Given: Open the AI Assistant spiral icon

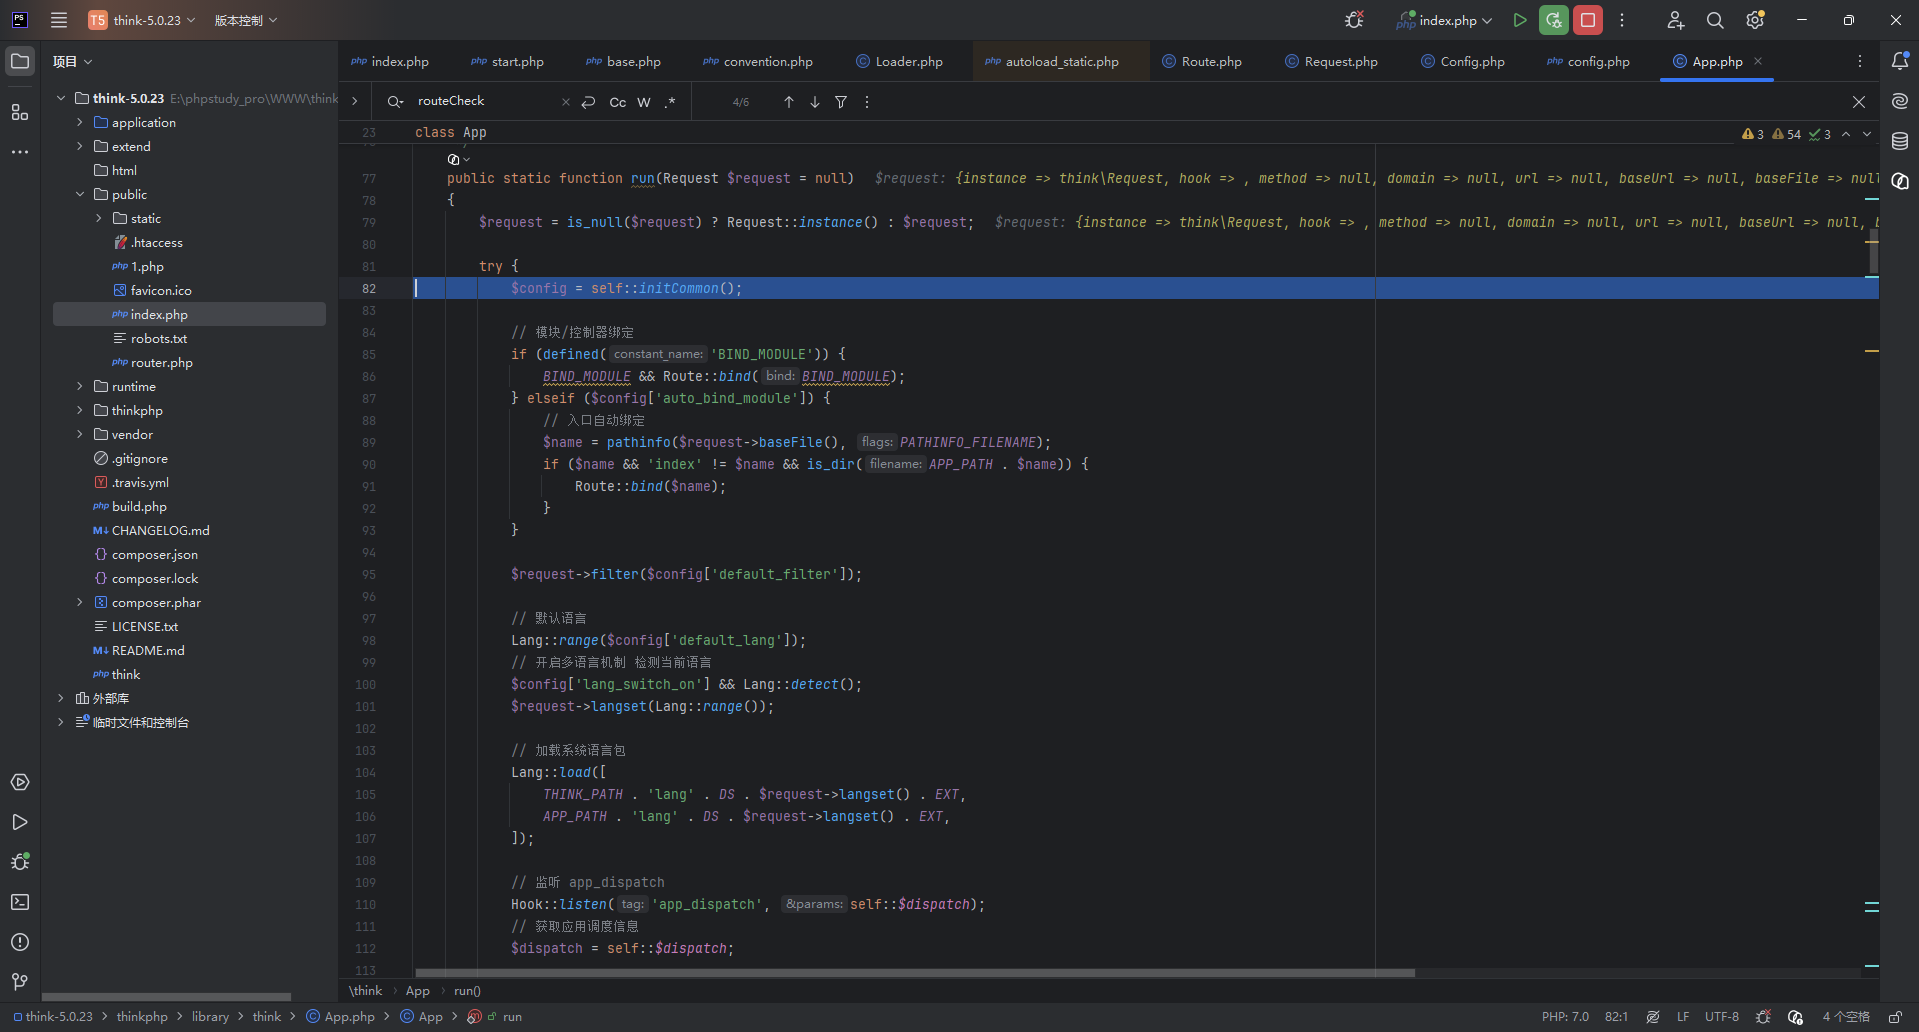Looking at the screenshot, I should (1900, 101).
